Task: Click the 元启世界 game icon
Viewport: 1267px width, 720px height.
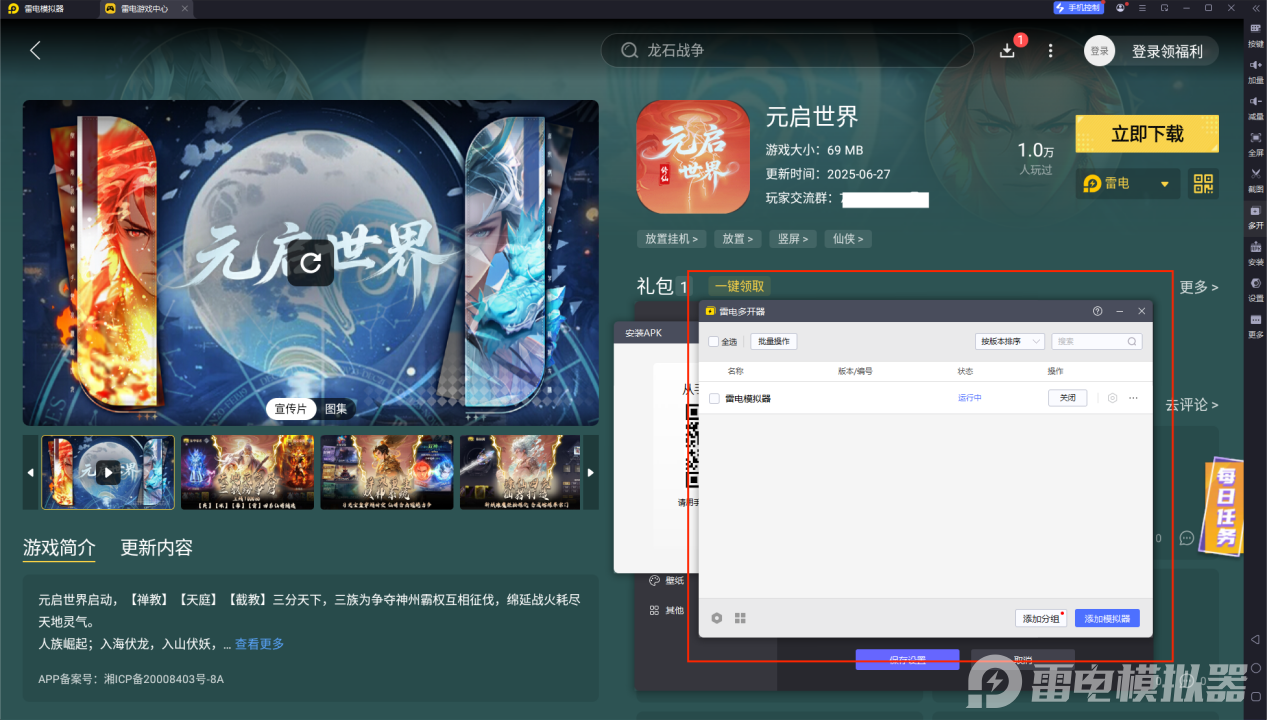Action: click(693, 157)
